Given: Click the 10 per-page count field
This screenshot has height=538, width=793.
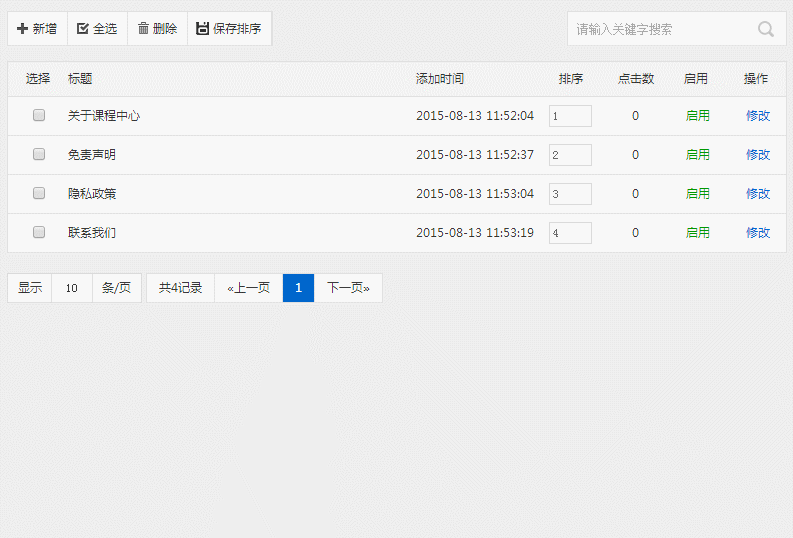Looking at the screenshot, I should [72, 288].
